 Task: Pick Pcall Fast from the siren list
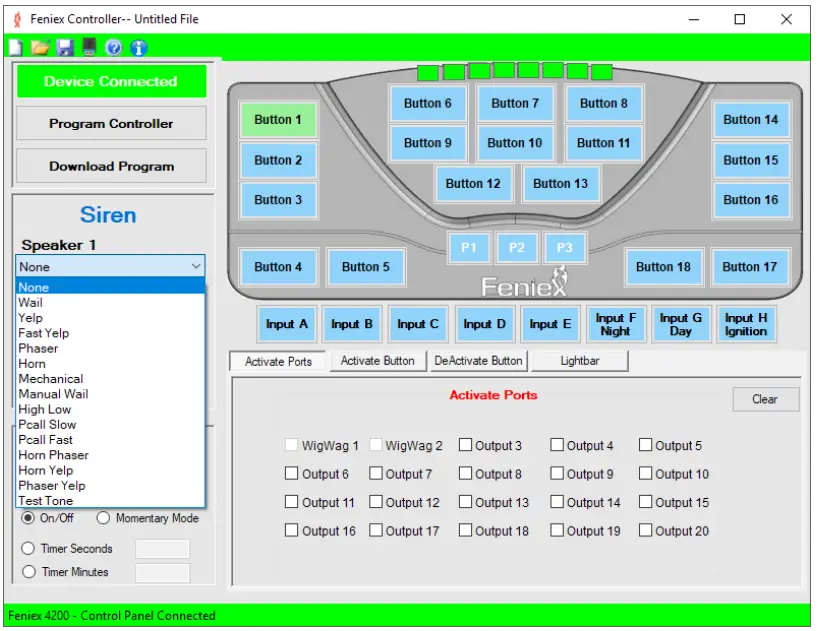coord(110,440)
